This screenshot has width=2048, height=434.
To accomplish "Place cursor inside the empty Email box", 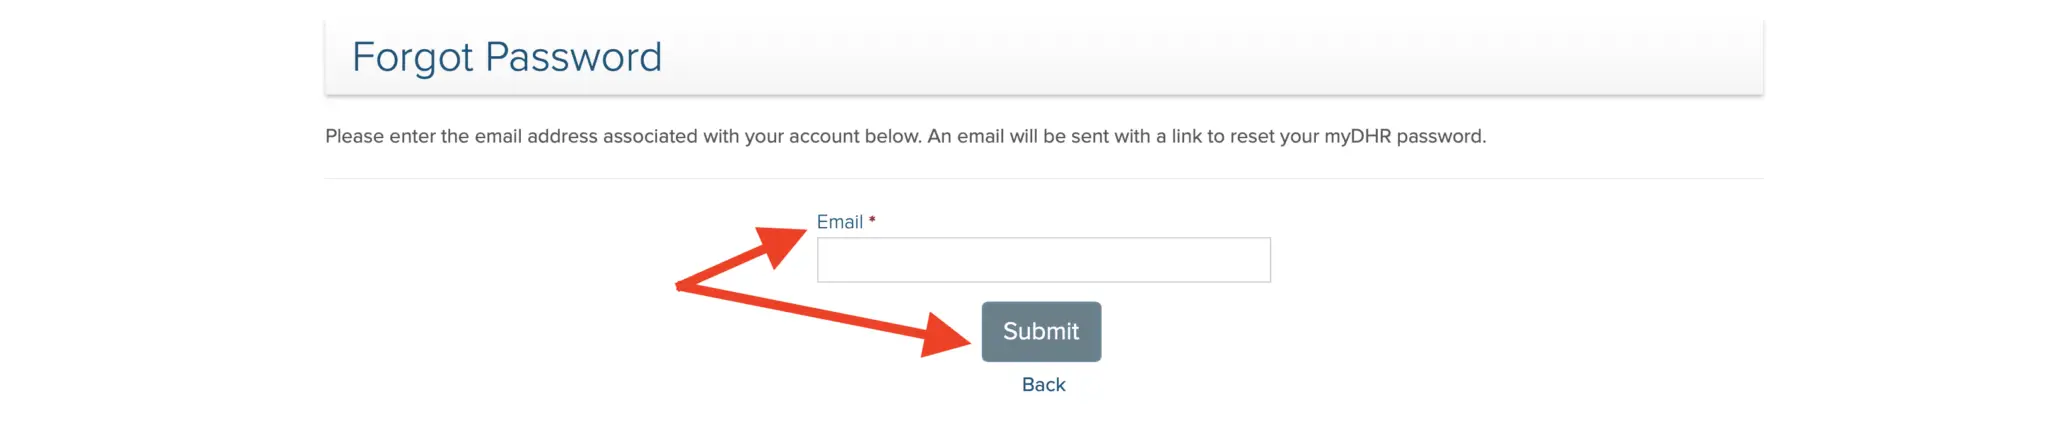I will click(x=1043, y=260).
